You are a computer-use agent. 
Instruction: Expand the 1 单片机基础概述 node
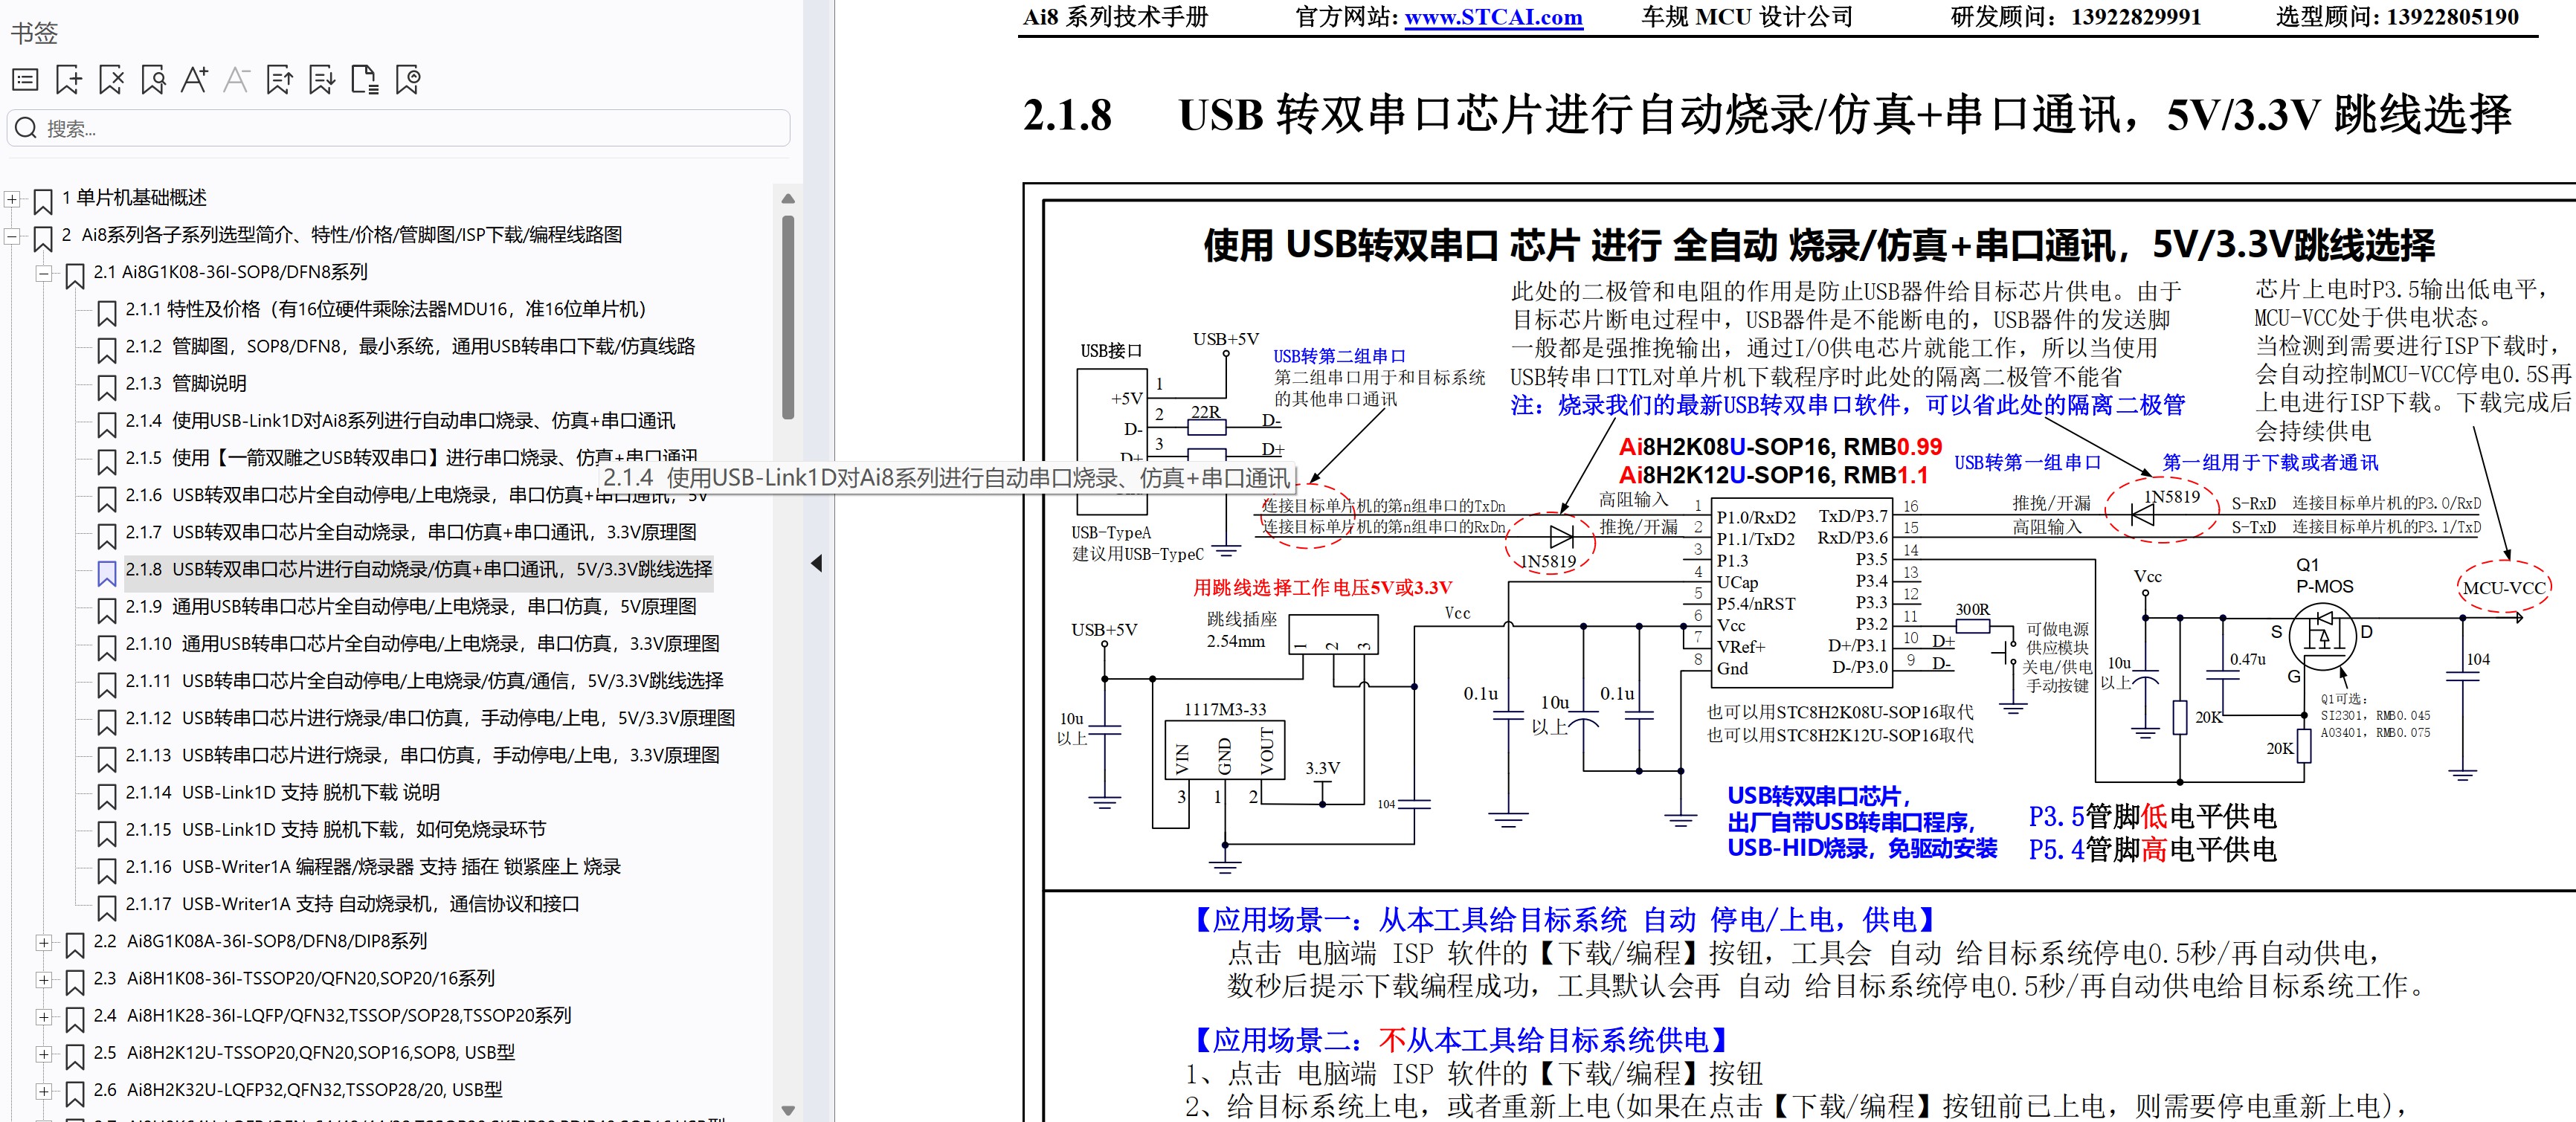point(12,199)
